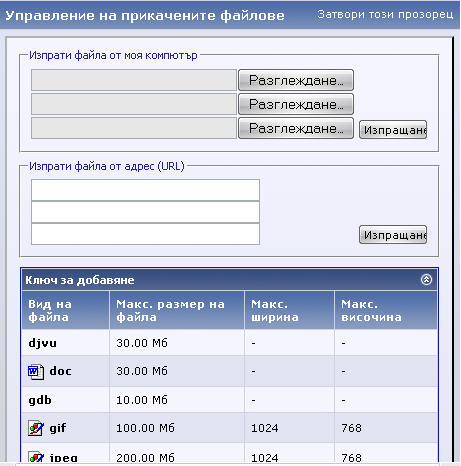Click 'Изпращане' button in computer upload section
461x466 pixels.
click(x=393, y=130)
